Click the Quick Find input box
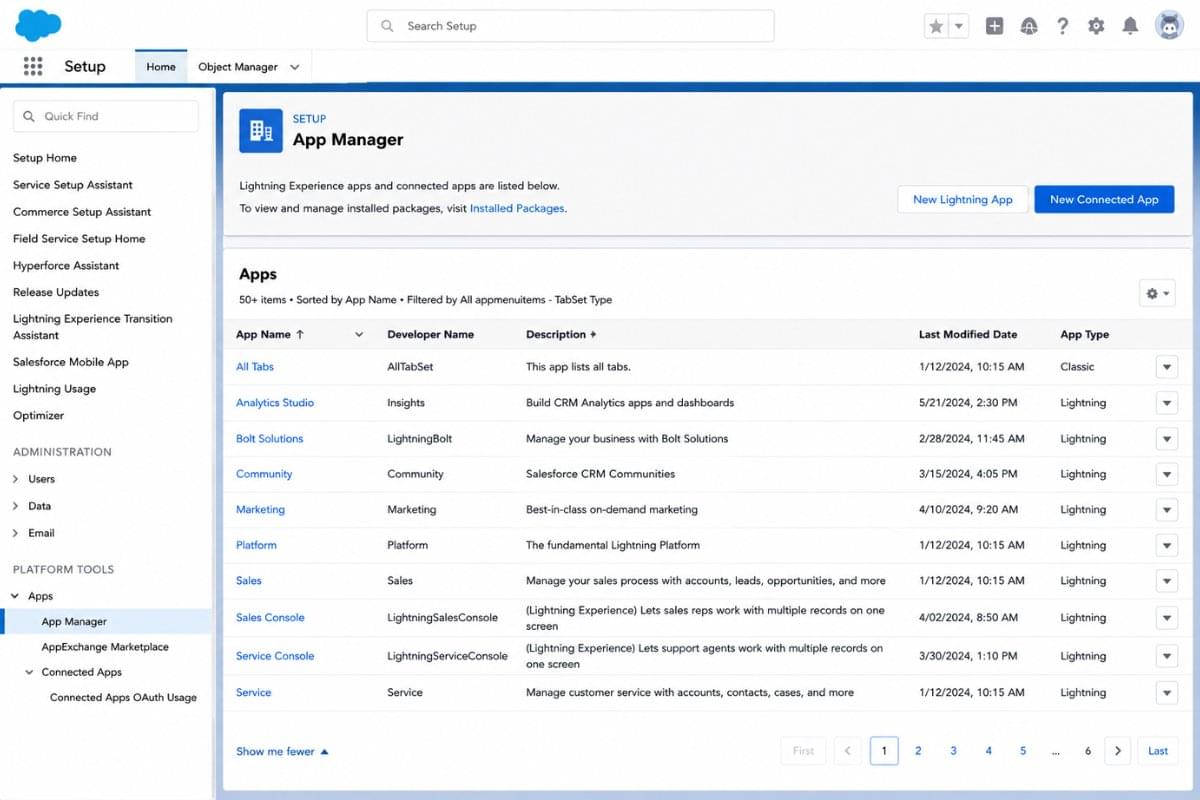 (x=106, y=116)
